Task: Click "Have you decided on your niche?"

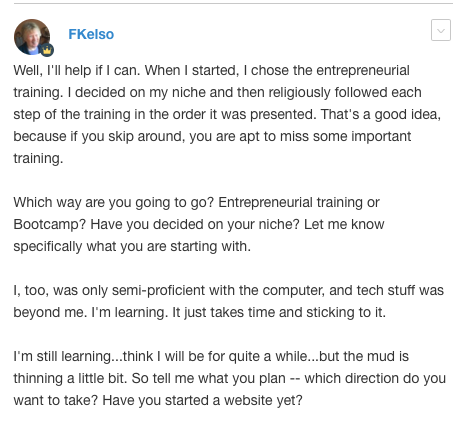Action: pyautogui.click(x=195, y=224)
